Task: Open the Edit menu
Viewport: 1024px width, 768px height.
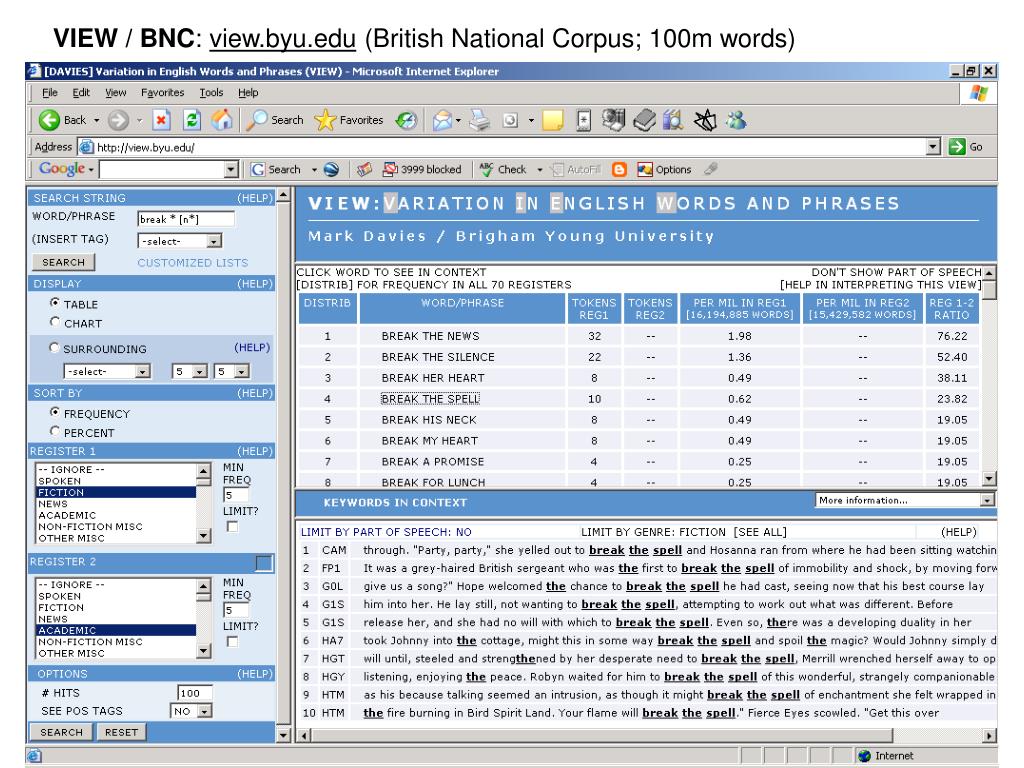Action: pos(81,93)
